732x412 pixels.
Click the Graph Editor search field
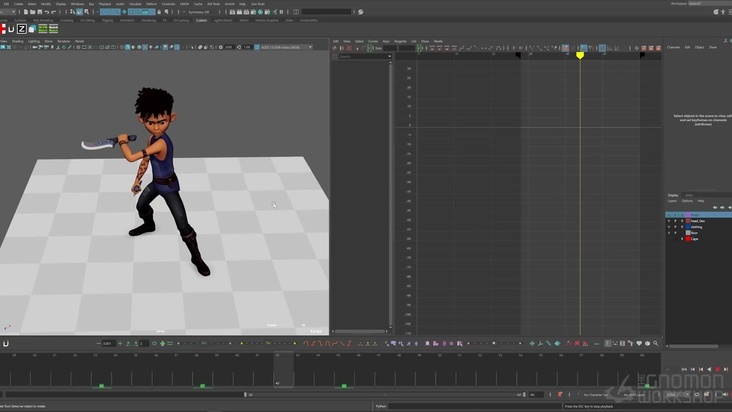[x=363, y=56]
